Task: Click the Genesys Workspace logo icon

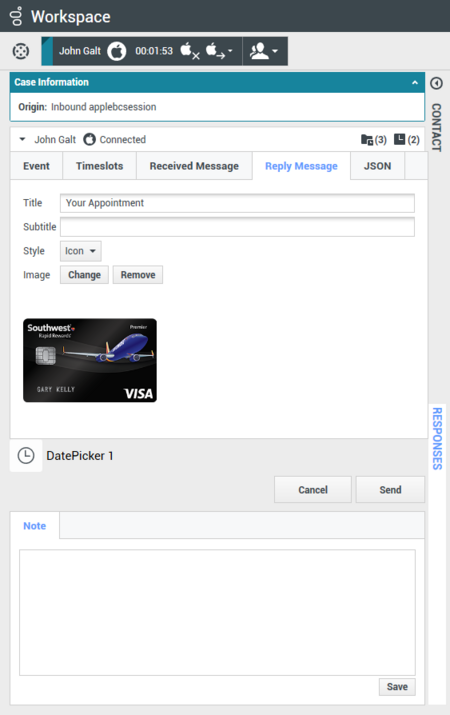Action: (16, 16)
